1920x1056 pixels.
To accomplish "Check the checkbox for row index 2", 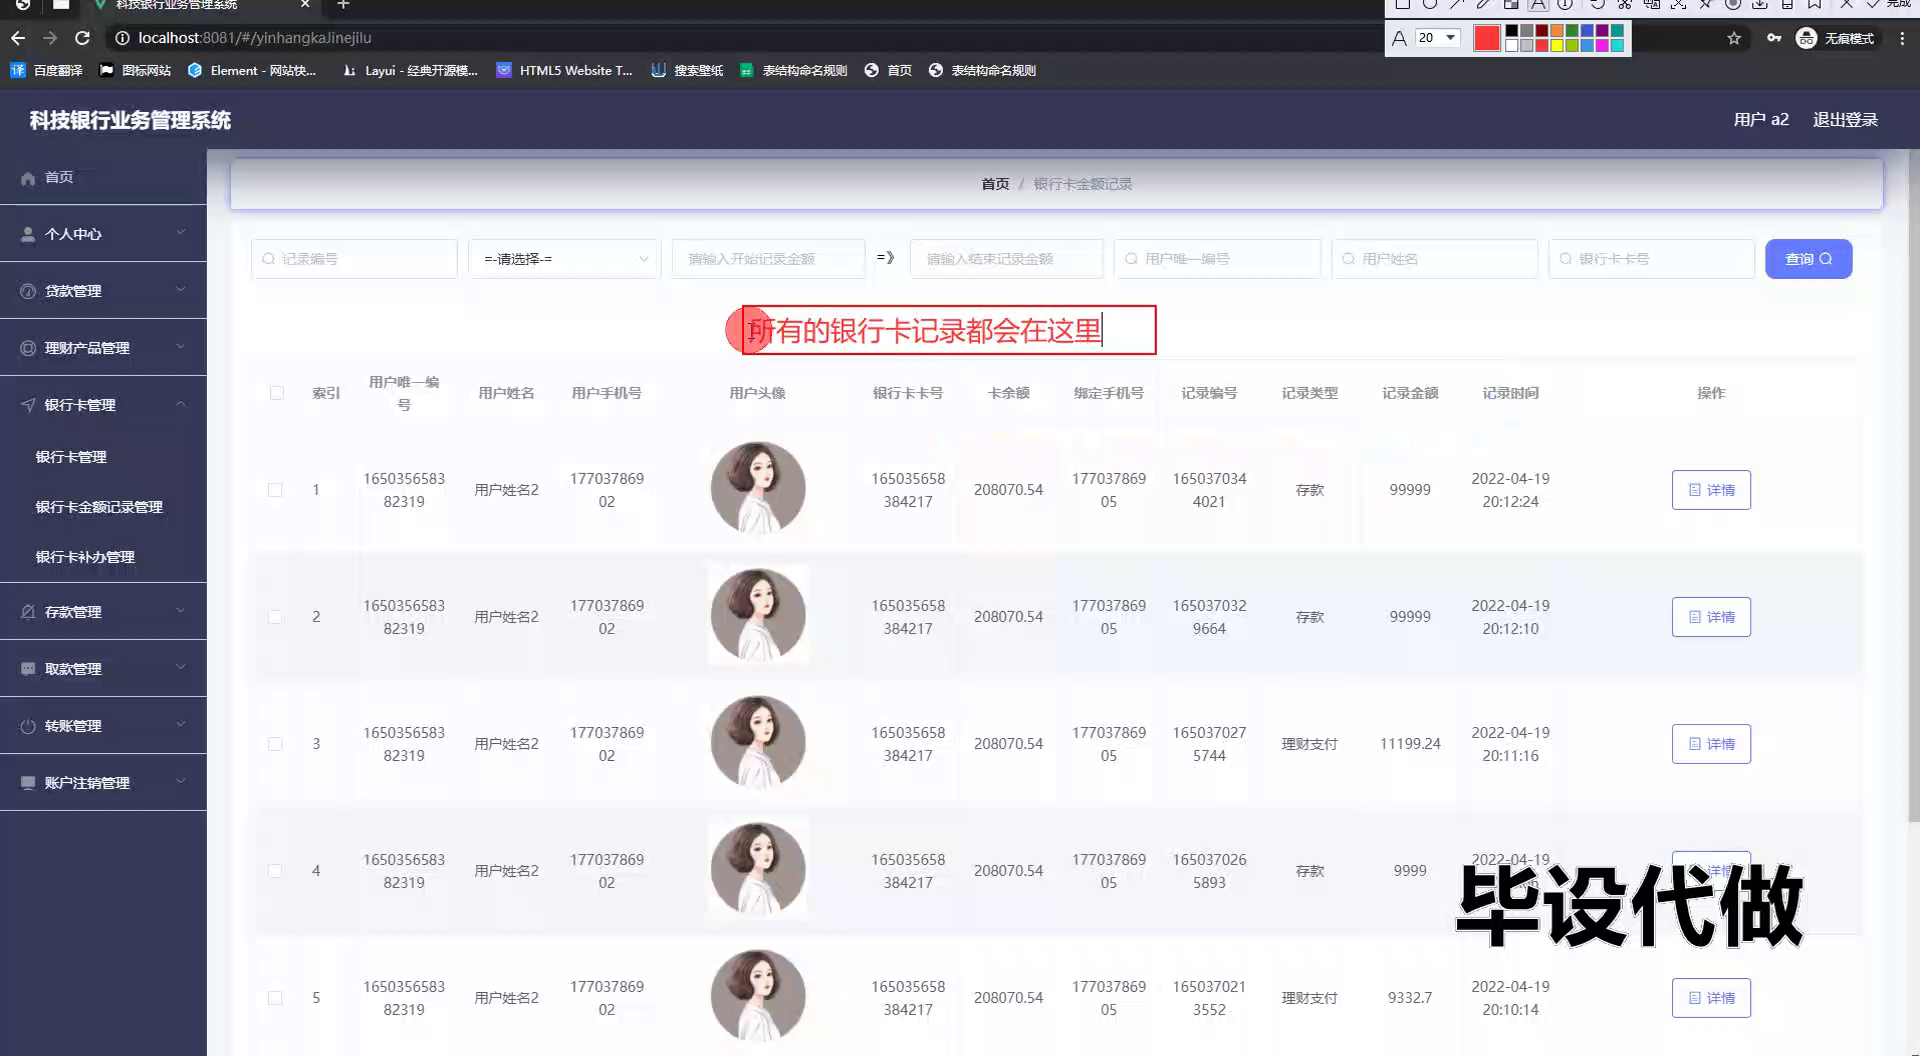I will point(275,617).
